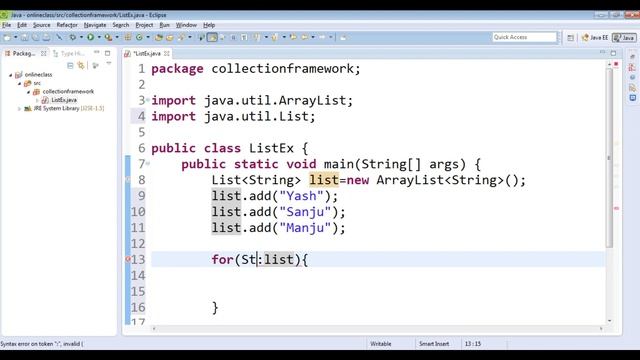Screen dimensions: 640x360
Task: Click the bottom icon in right side trim
Action: coord(632,98)
